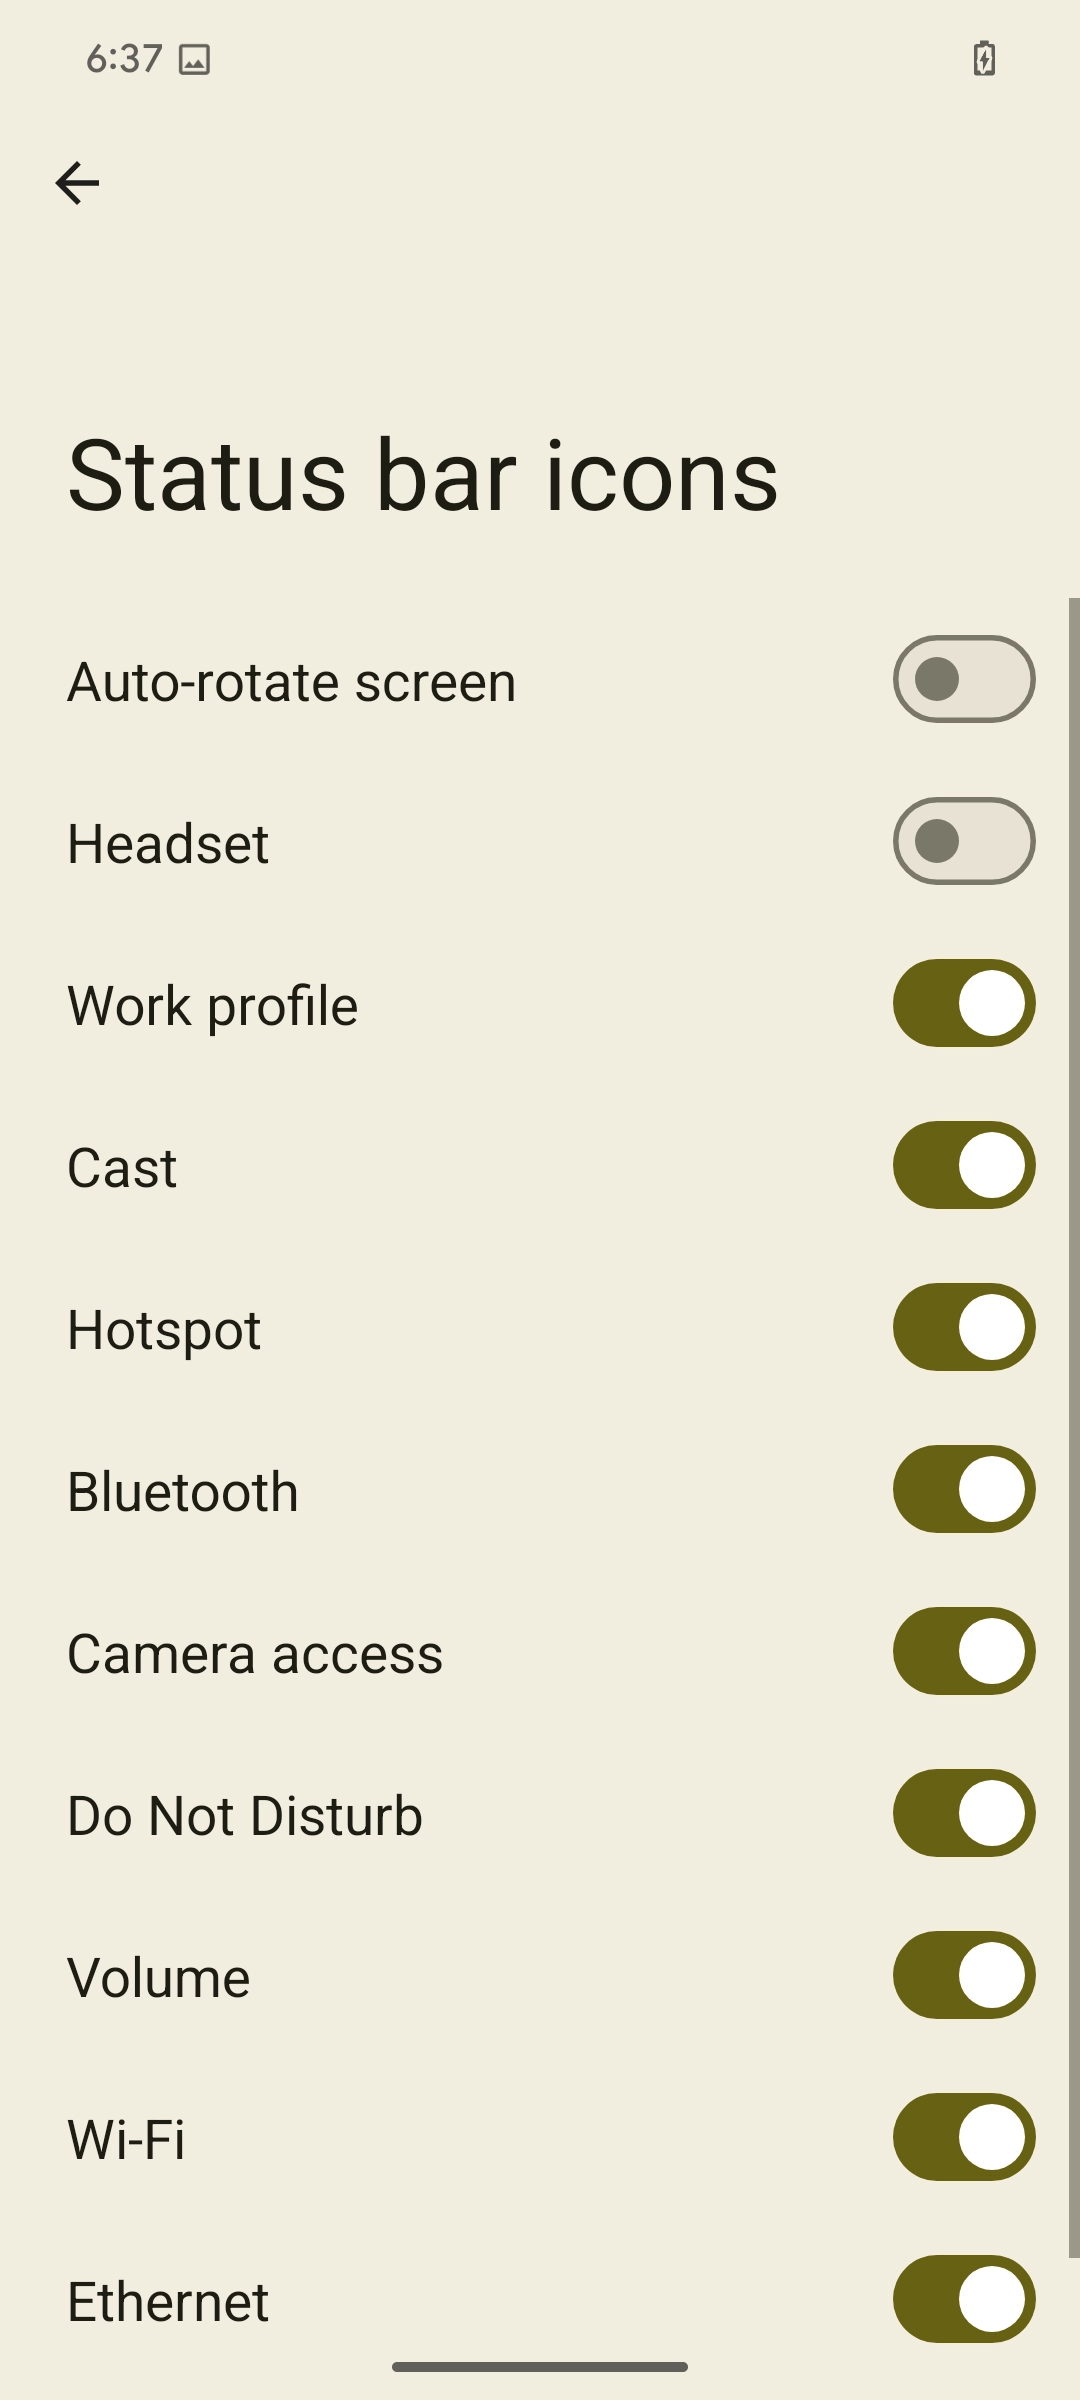Tap the Auto-rotate screen label
This screenshot has height=2400, width=1080.
click(x=291, y=682)
